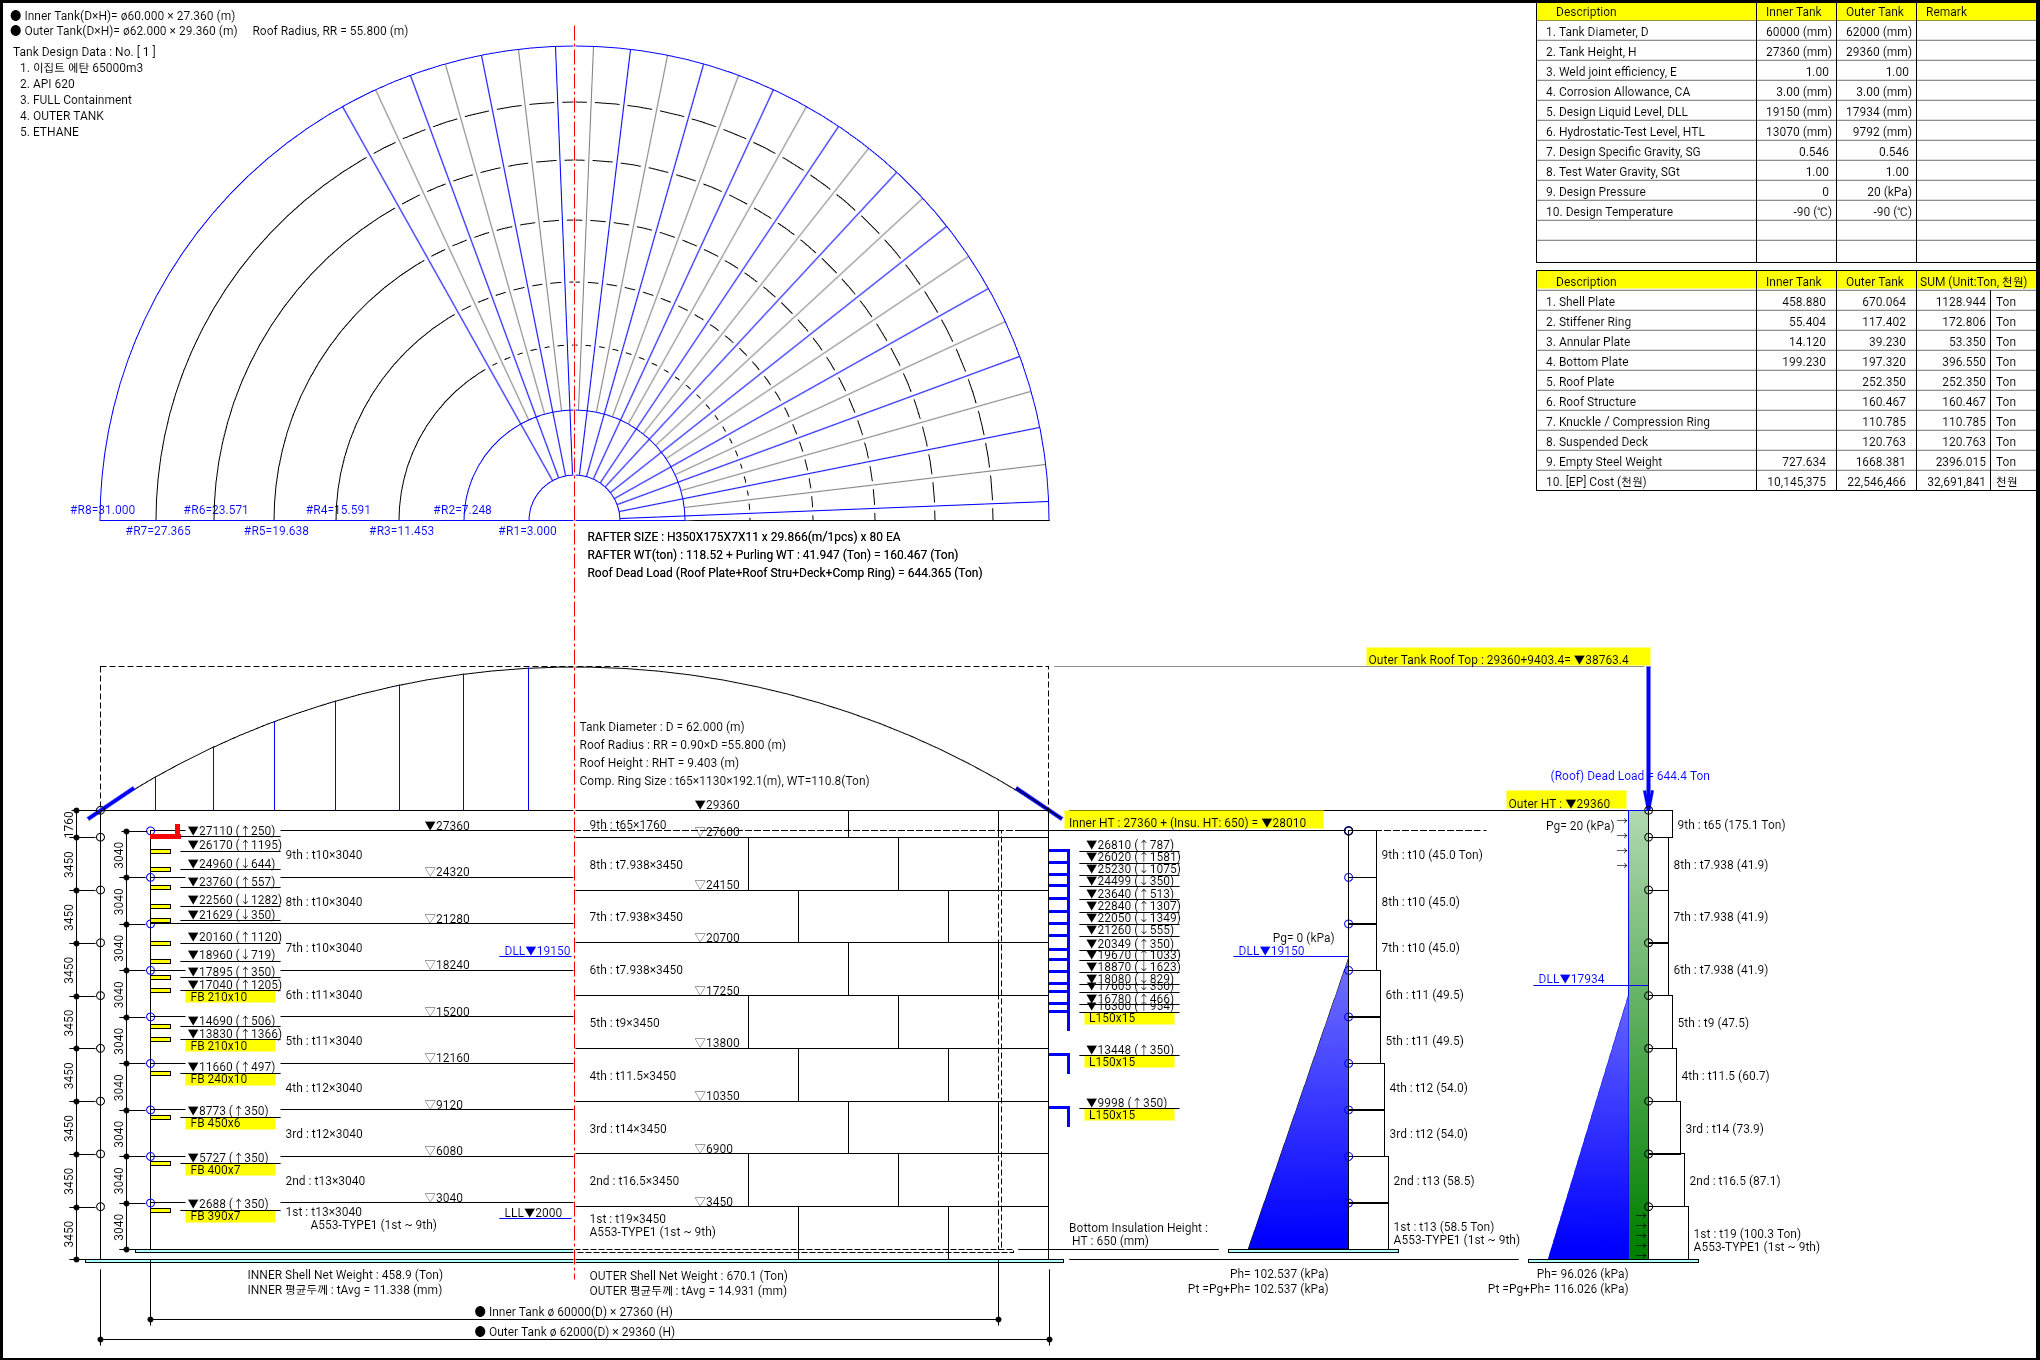
Task: Click the '9792 (mm)' outer tank cell
Action: tap(1882, 132)
